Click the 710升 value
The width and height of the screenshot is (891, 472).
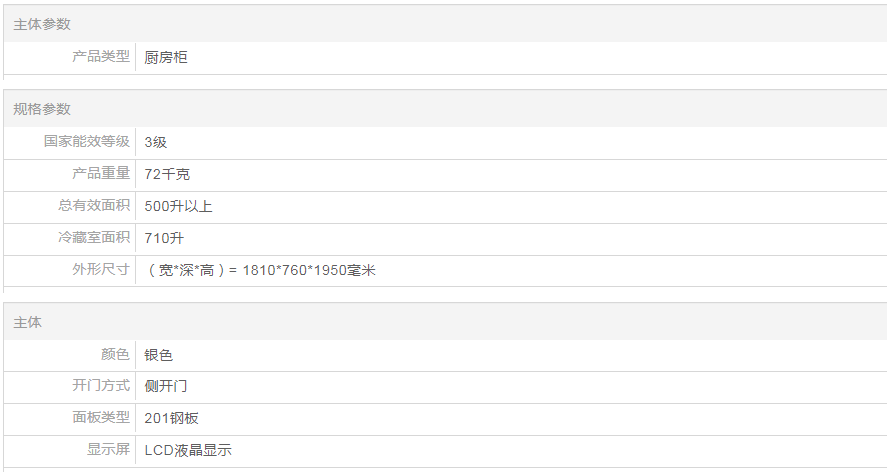(x=165, y=238)
